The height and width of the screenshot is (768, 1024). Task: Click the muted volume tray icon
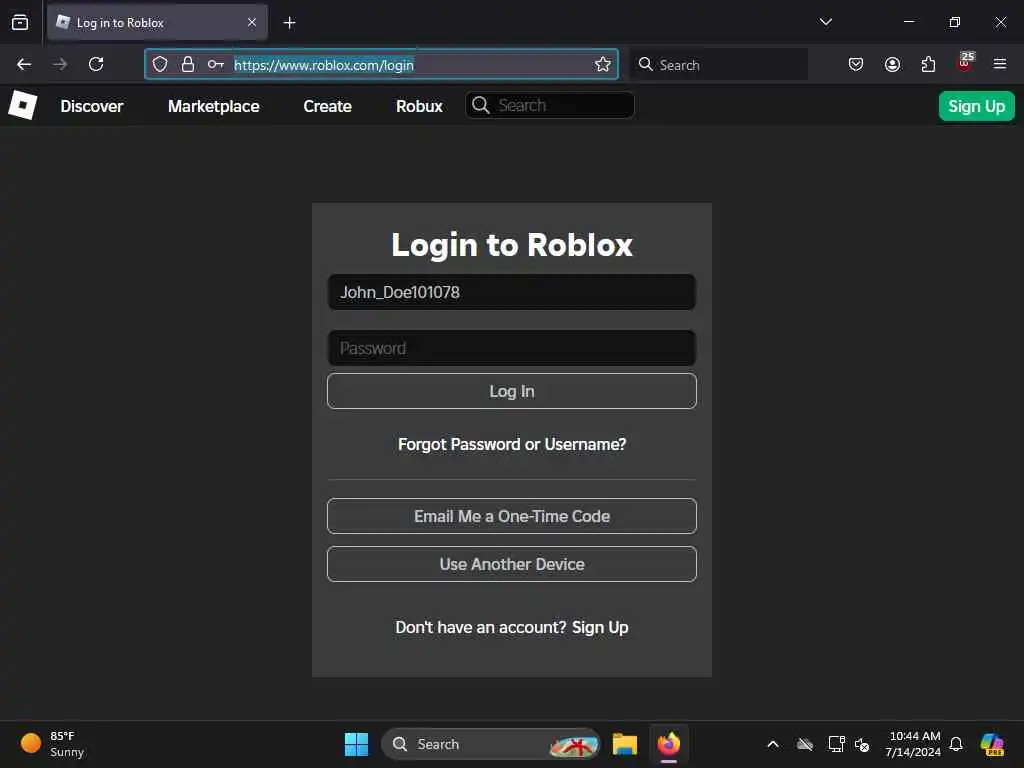click(862, 744)
